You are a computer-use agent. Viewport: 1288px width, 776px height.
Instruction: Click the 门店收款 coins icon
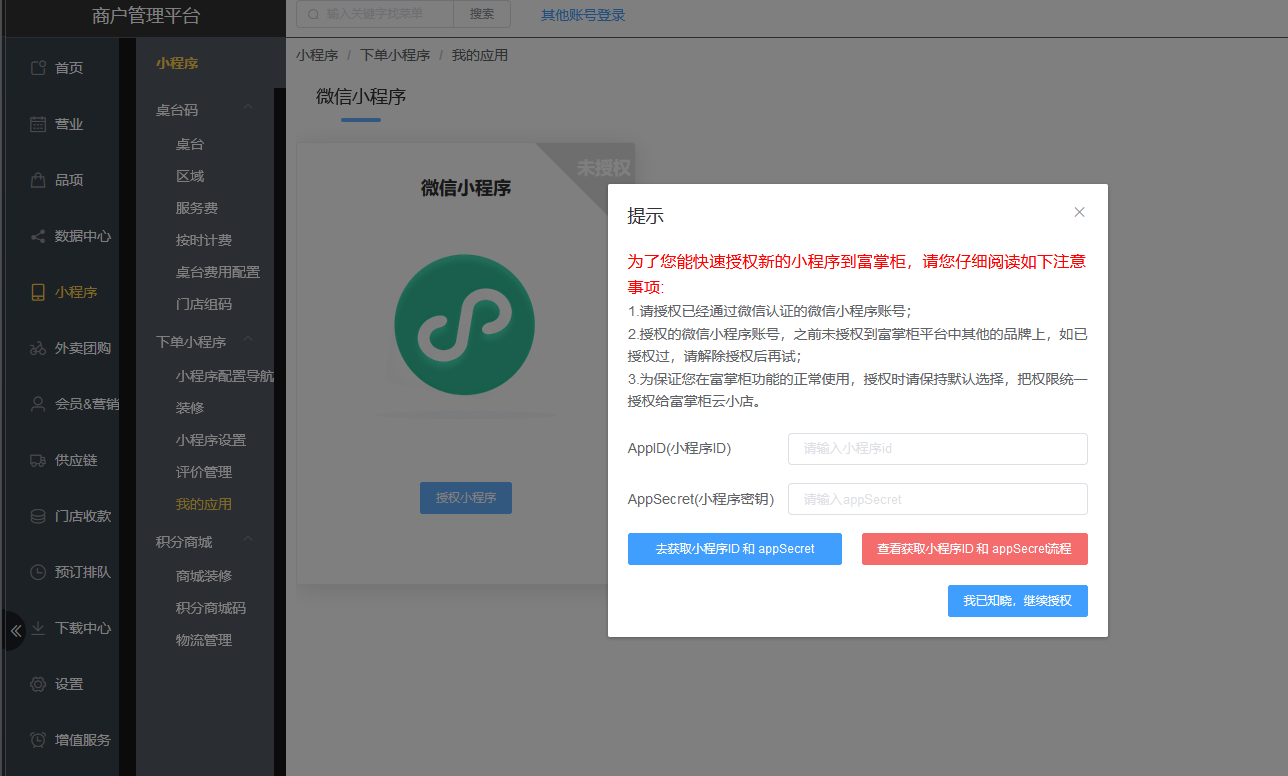[38, 516]
